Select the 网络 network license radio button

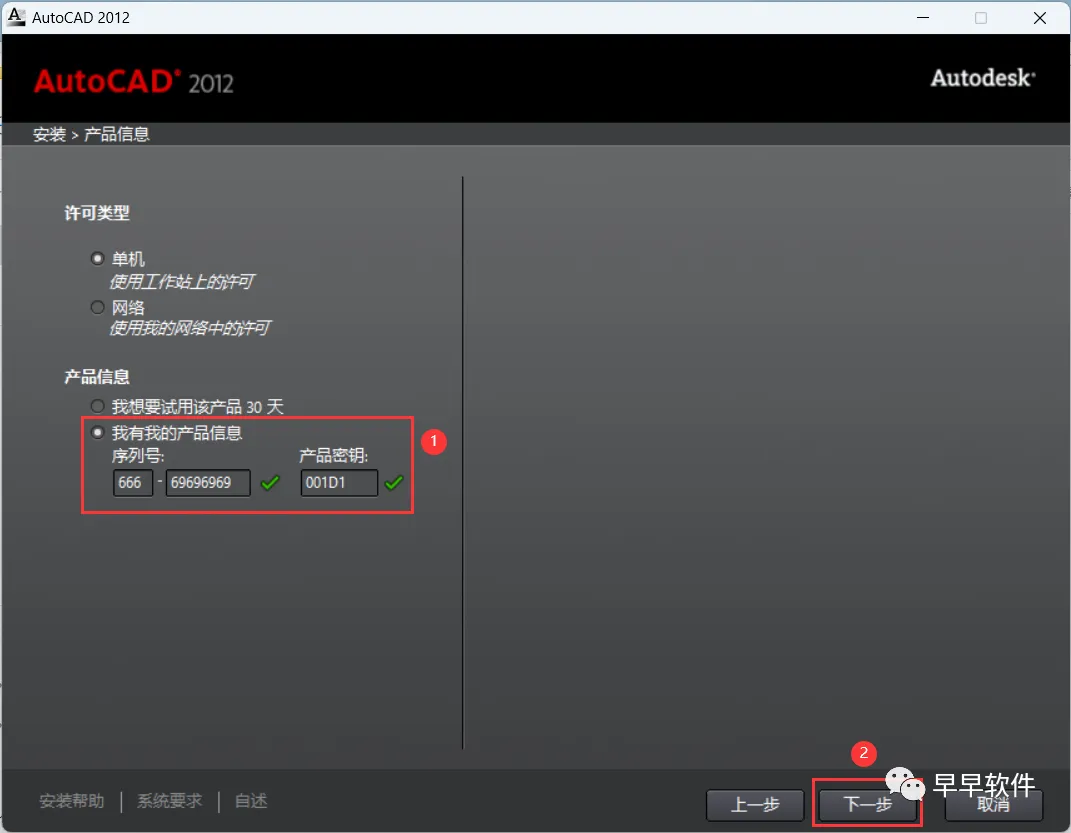pos(98,307)
